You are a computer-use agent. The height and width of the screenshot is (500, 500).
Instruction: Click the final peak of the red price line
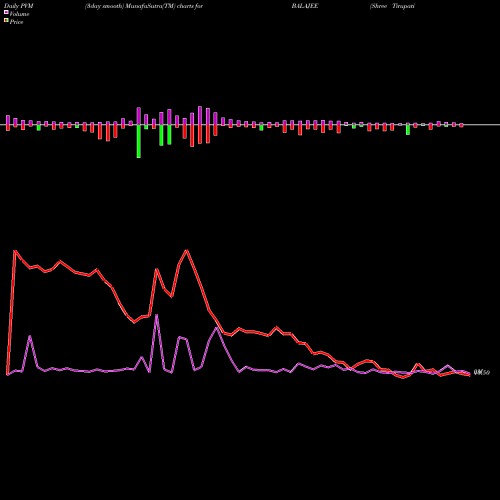pyautogui.click(x=418, y=364)
